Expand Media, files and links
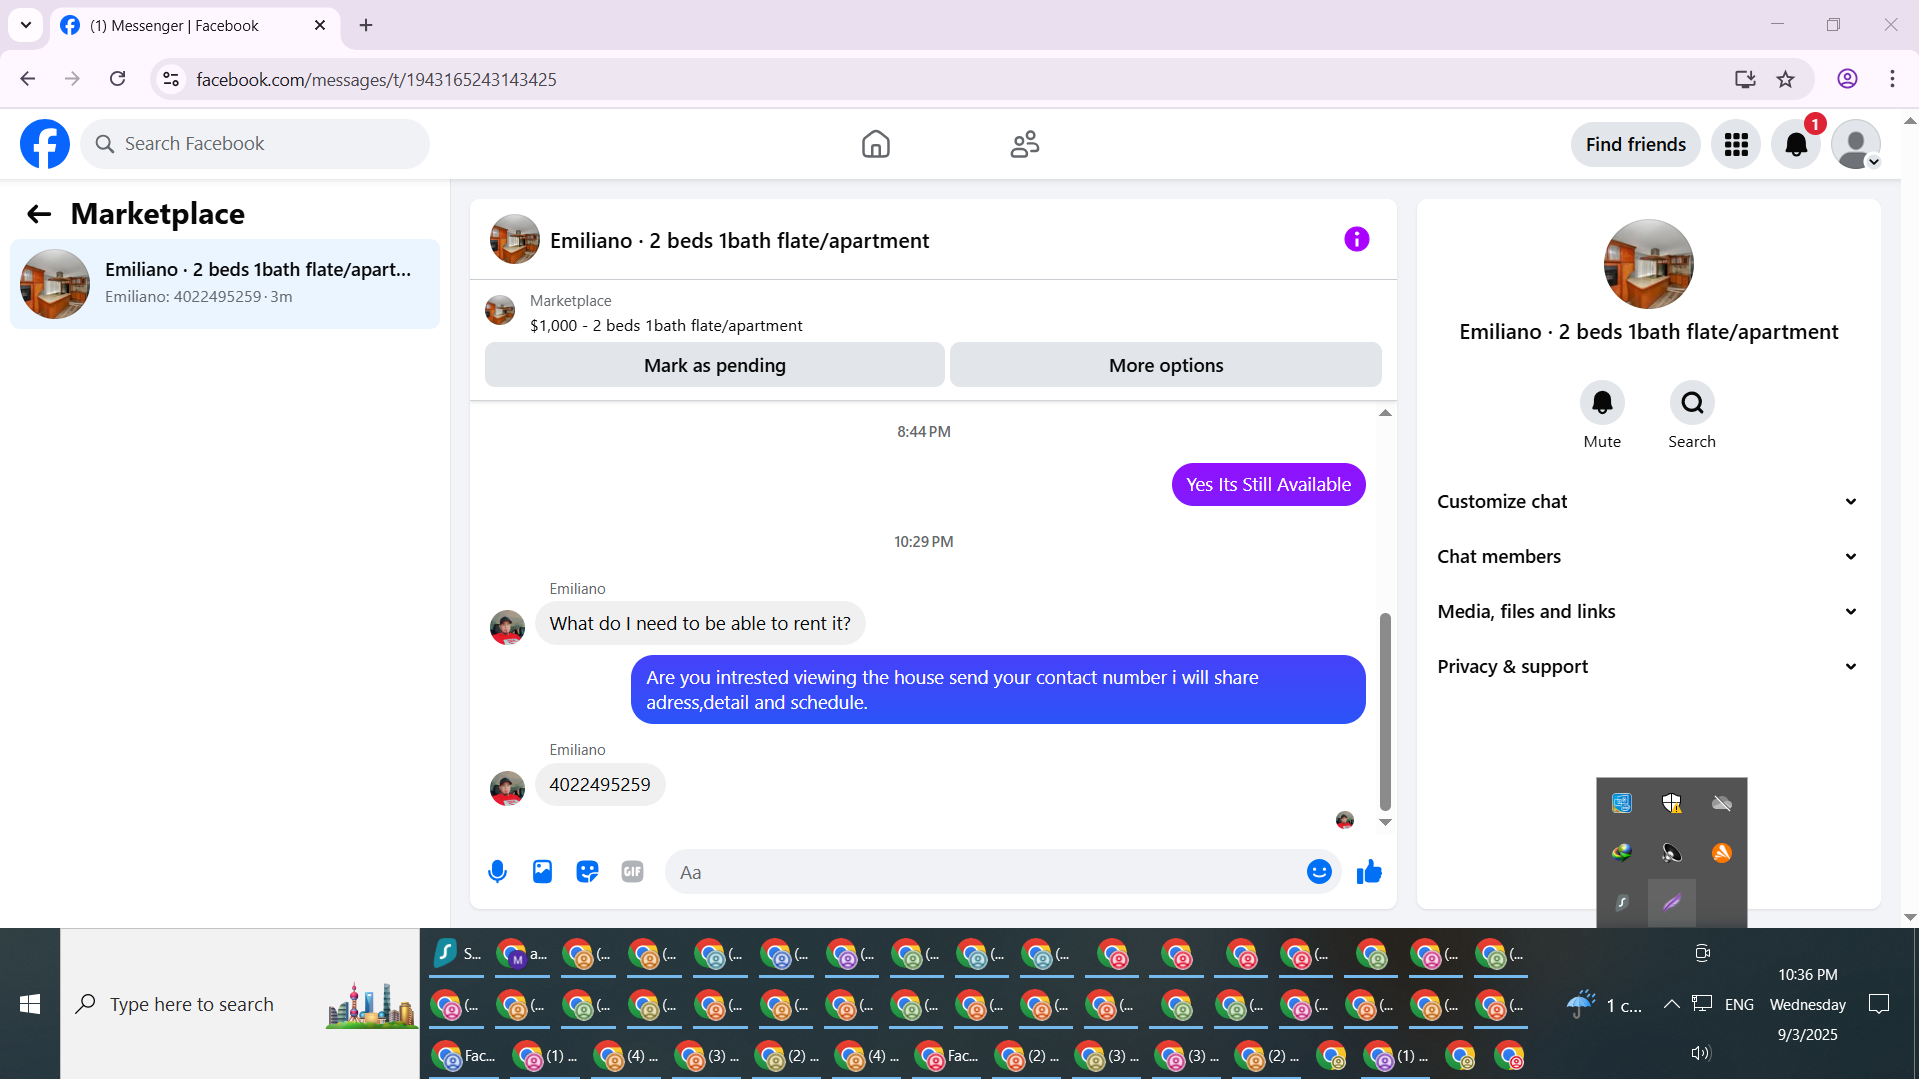The image size is (1919, 1079). point(1648,612)
